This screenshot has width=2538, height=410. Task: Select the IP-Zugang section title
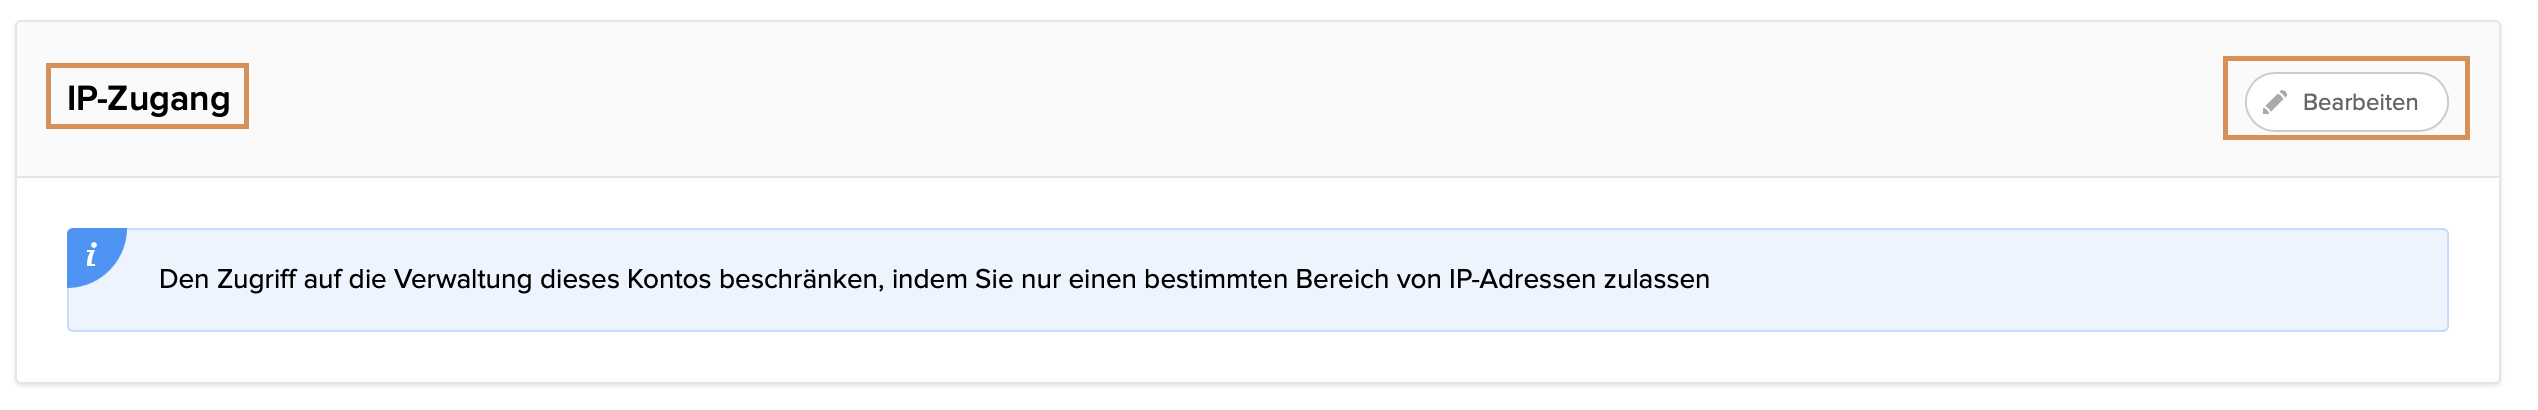pyautogui.click(x=148, y=98)
